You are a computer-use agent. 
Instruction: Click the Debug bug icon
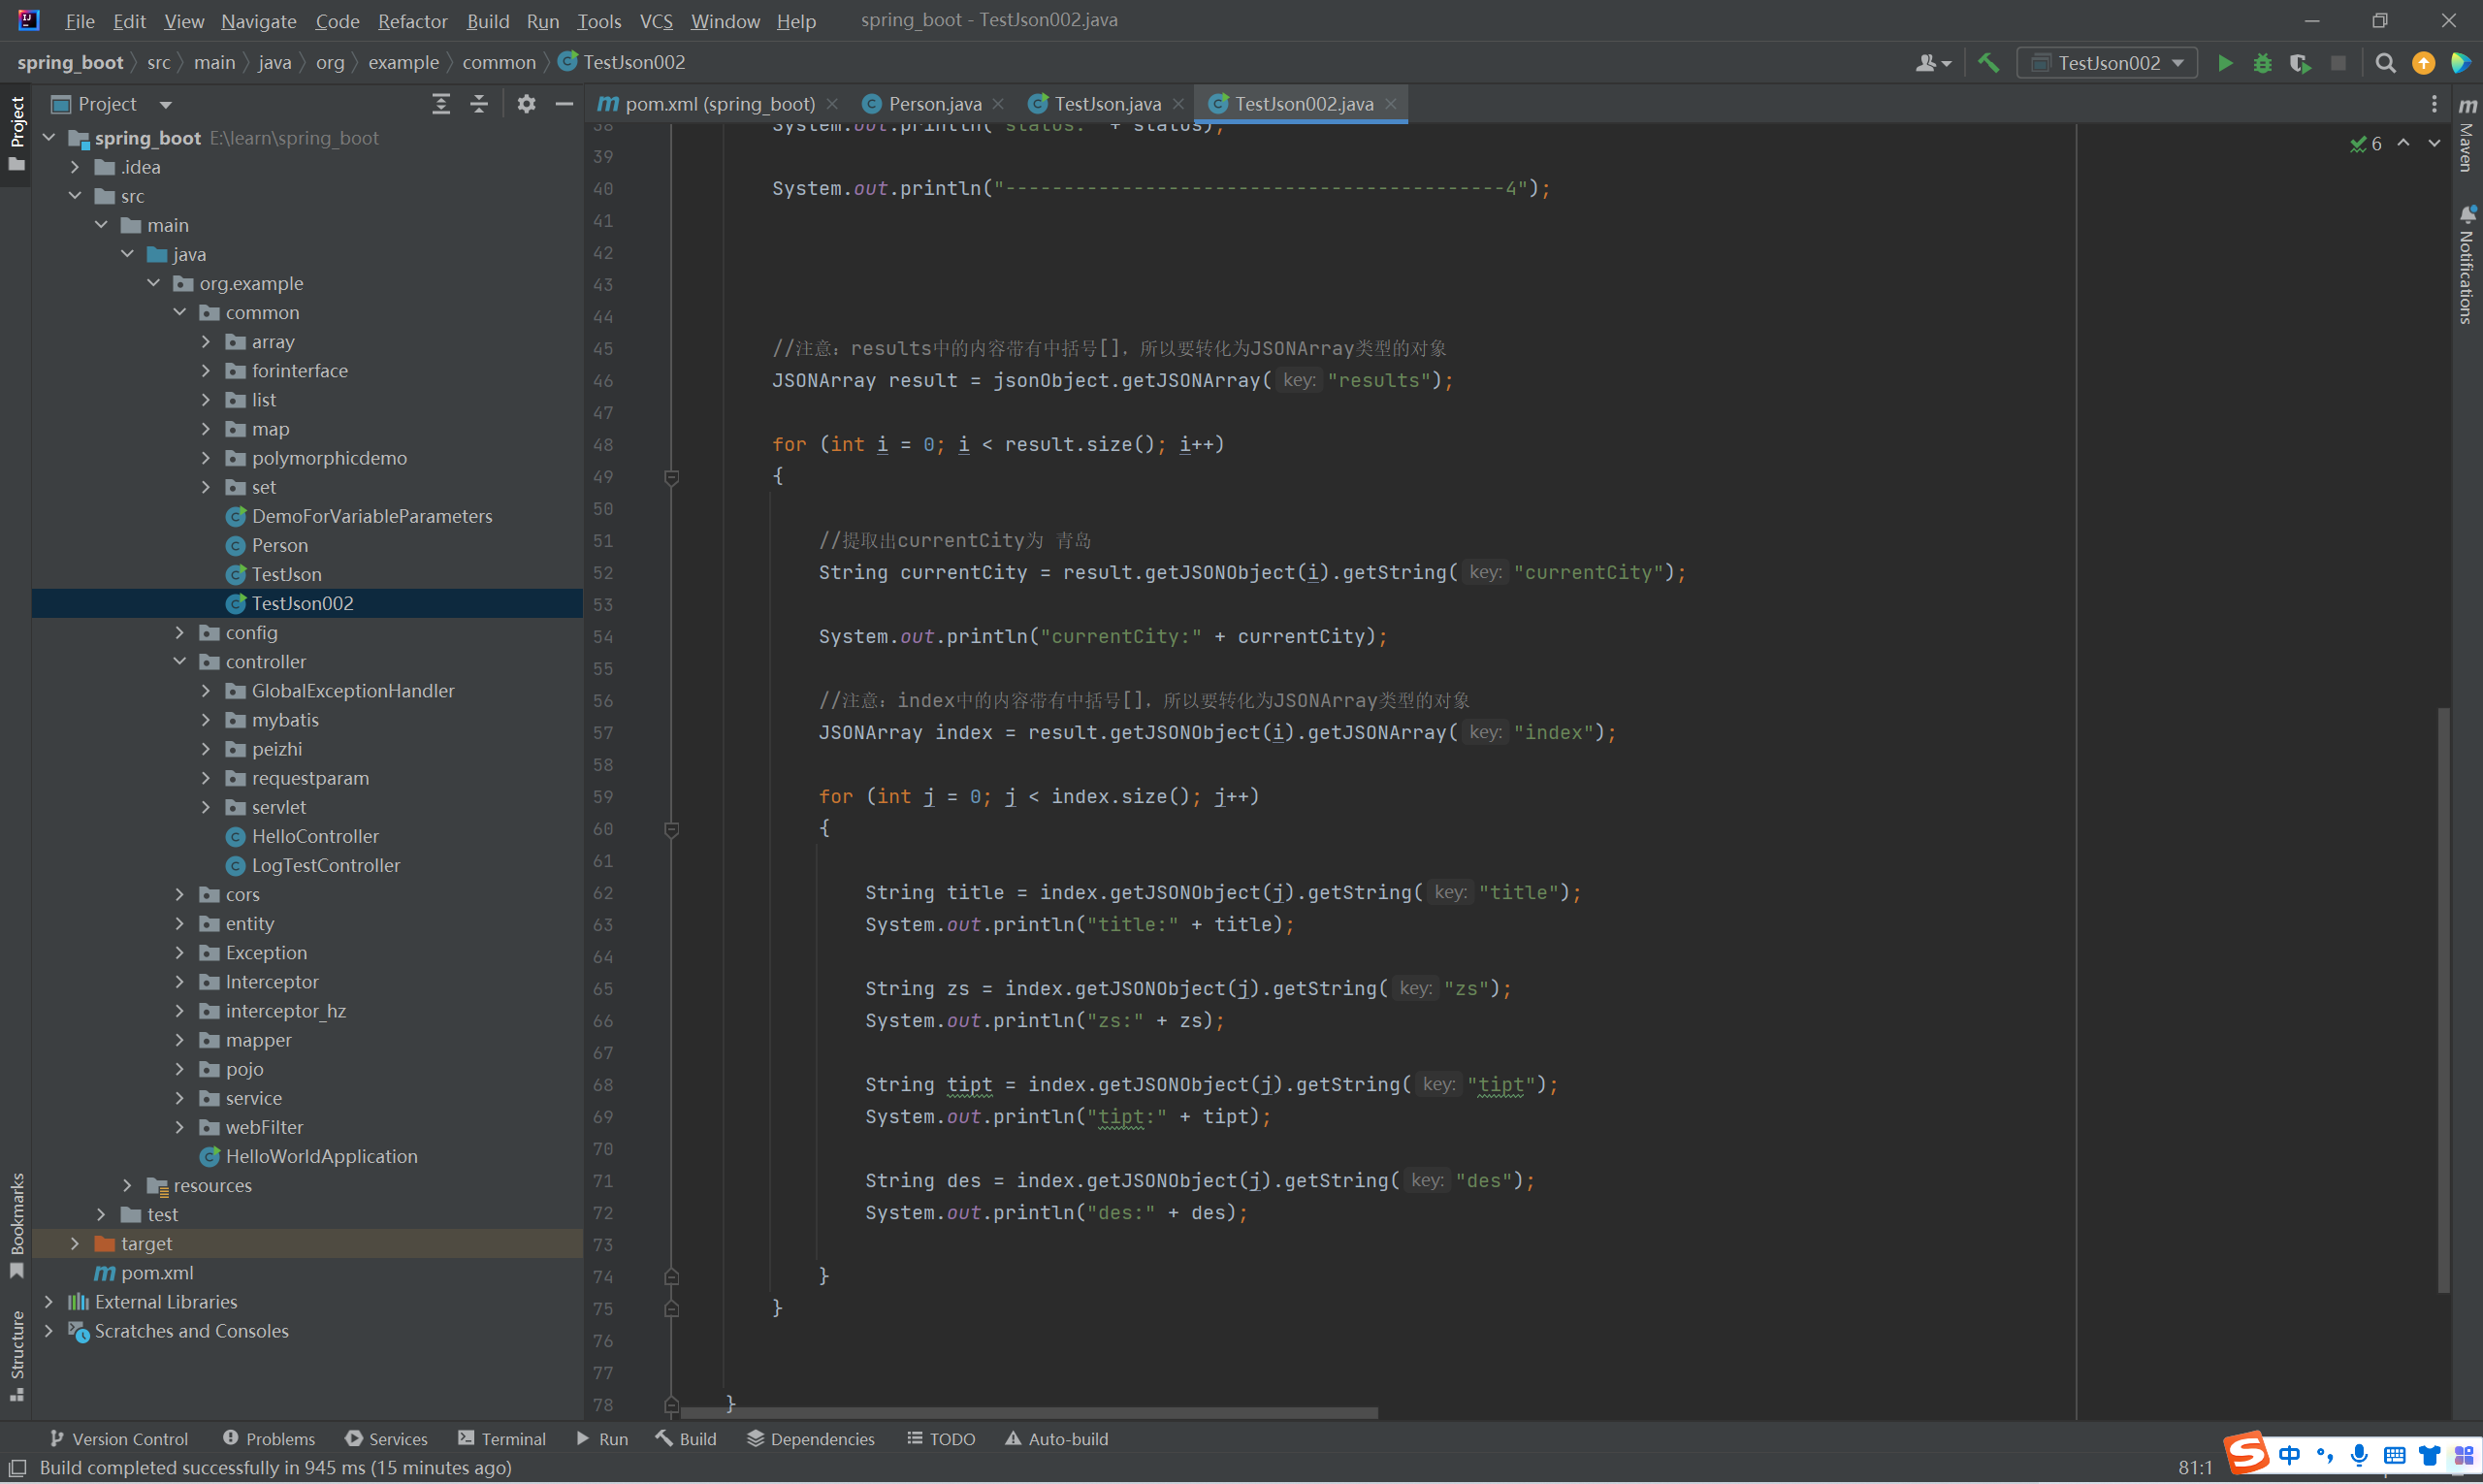pyautogui.click(x=2262, y=63)
